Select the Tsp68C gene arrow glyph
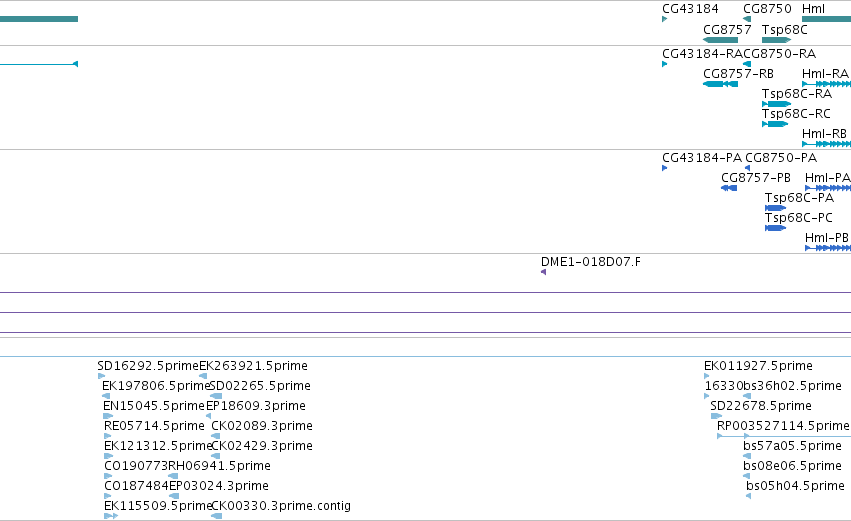Image resolution: width=851 pixels, height=521 pixels. point(777,40)
